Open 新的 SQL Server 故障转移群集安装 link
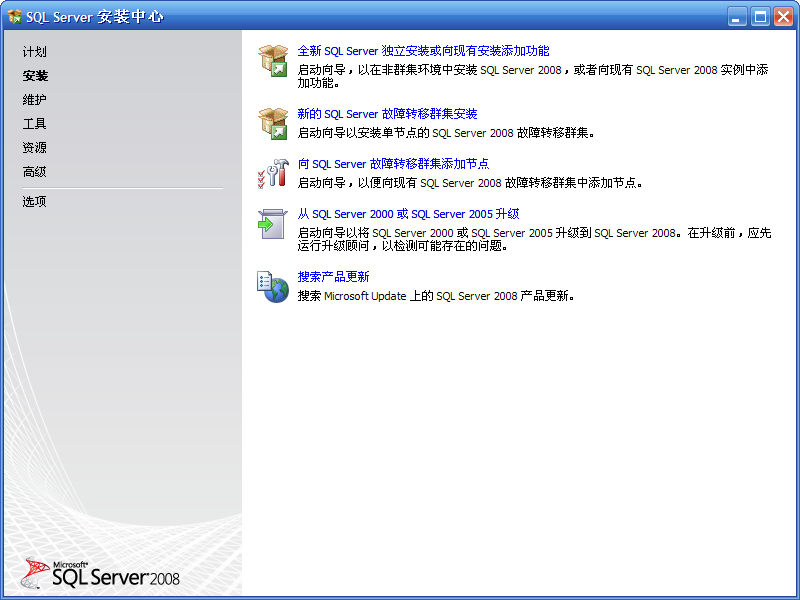 point(387,114)
